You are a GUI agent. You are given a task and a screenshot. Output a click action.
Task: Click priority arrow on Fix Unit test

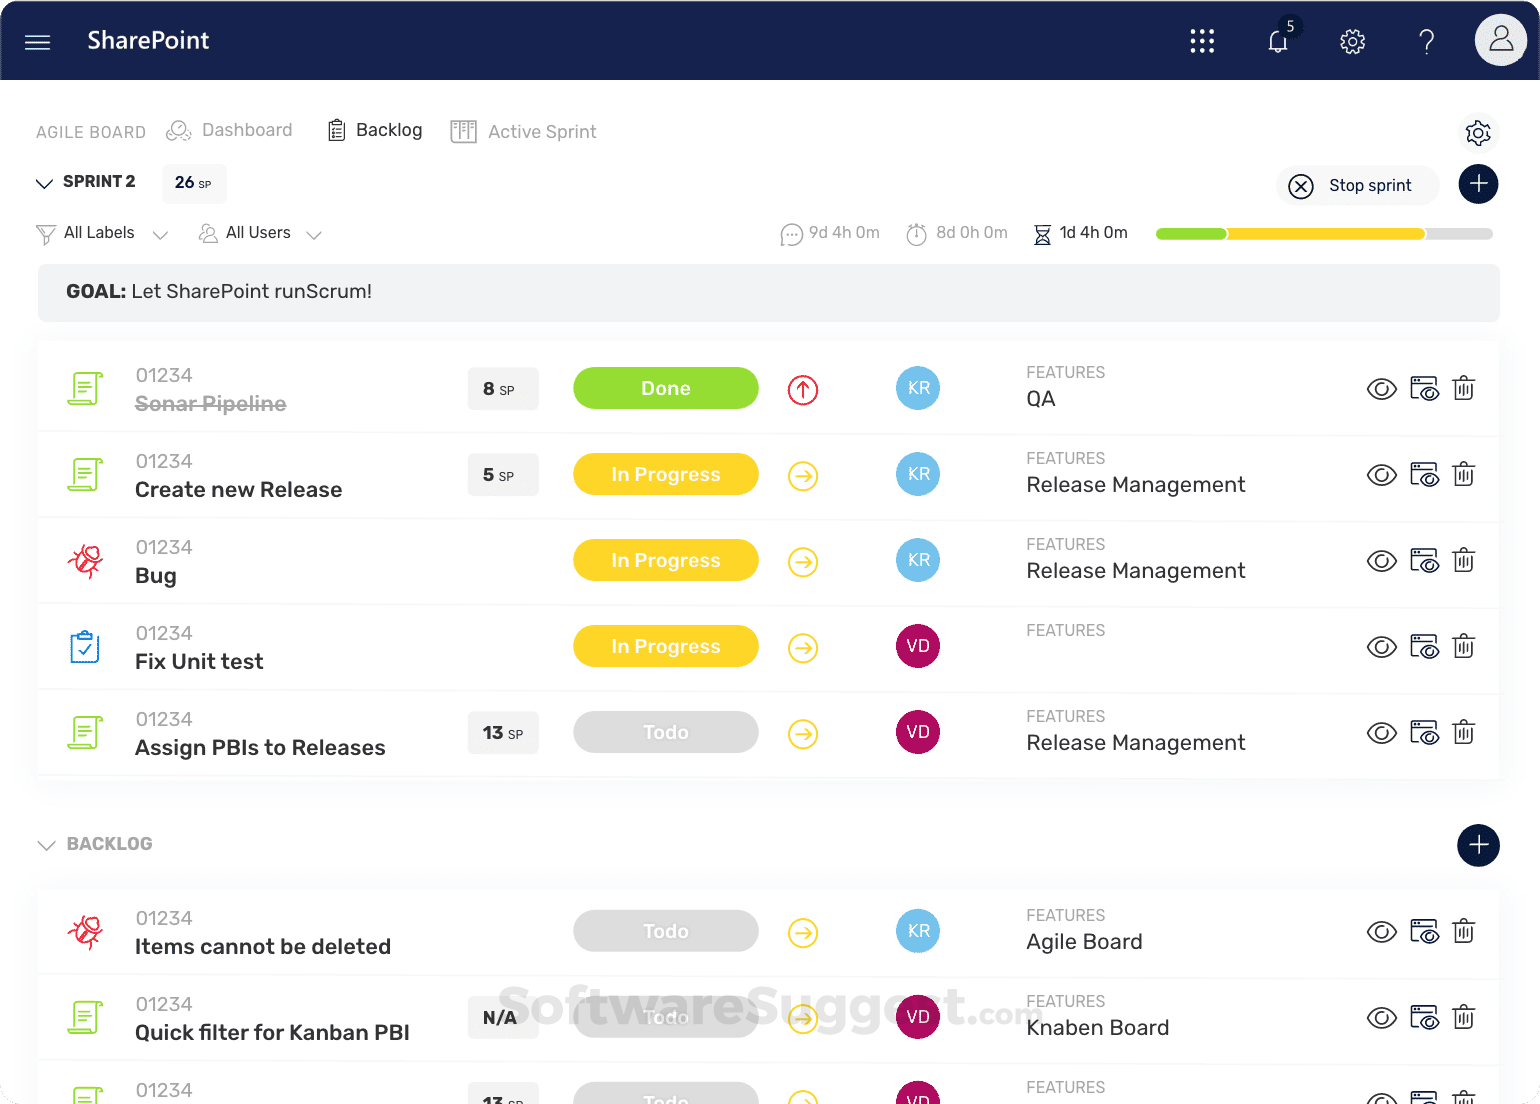click(803, 648)
